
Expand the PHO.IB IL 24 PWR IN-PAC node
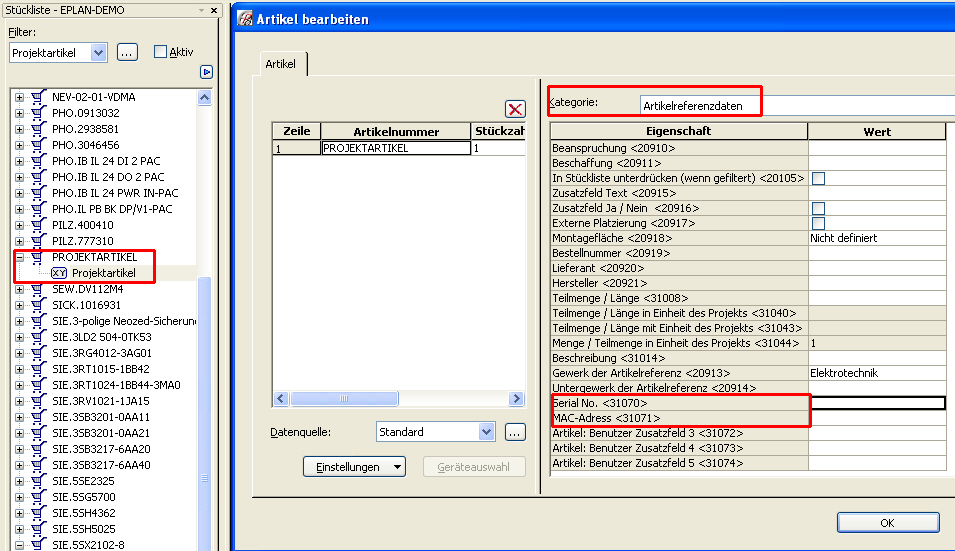click(x=19, y=193)
